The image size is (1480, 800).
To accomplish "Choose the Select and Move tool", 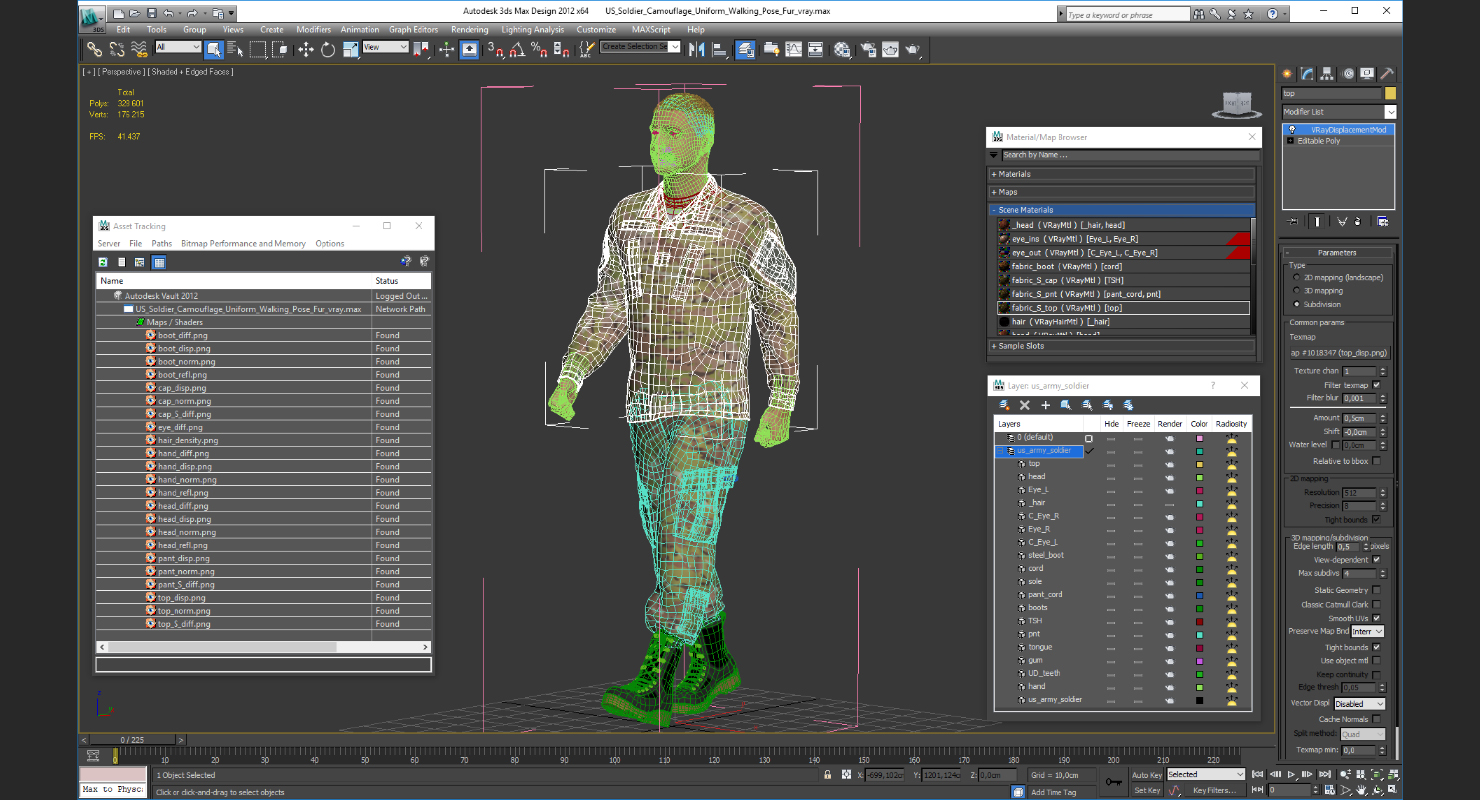I will (x=306, y=49).
